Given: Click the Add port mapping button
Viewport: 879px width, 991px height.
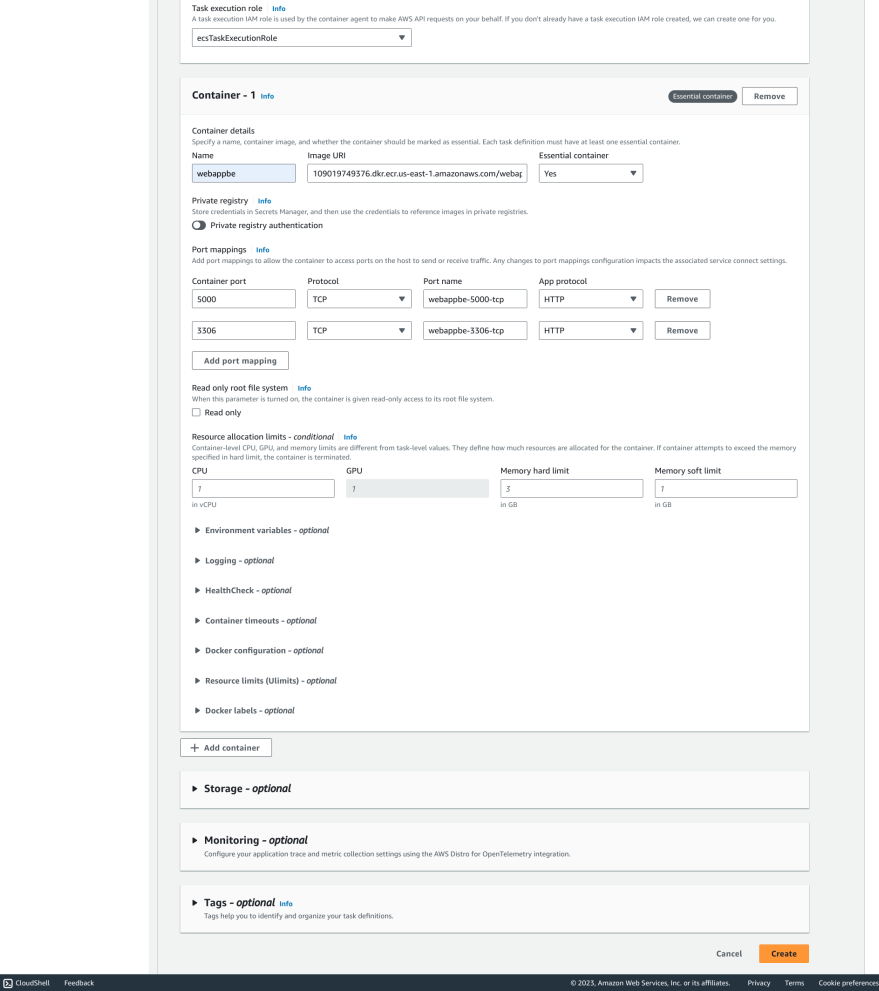Looking at the screenshot, I should pos(240,360).
